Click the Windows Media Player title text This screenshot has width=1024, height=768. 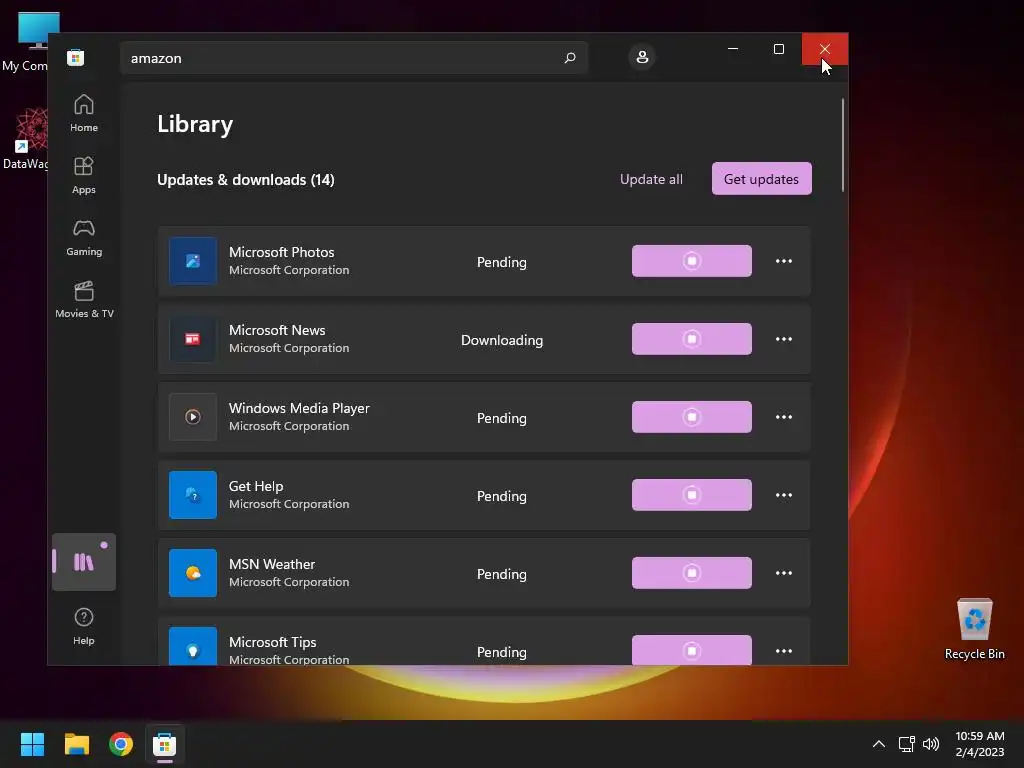tap(299, 408)
